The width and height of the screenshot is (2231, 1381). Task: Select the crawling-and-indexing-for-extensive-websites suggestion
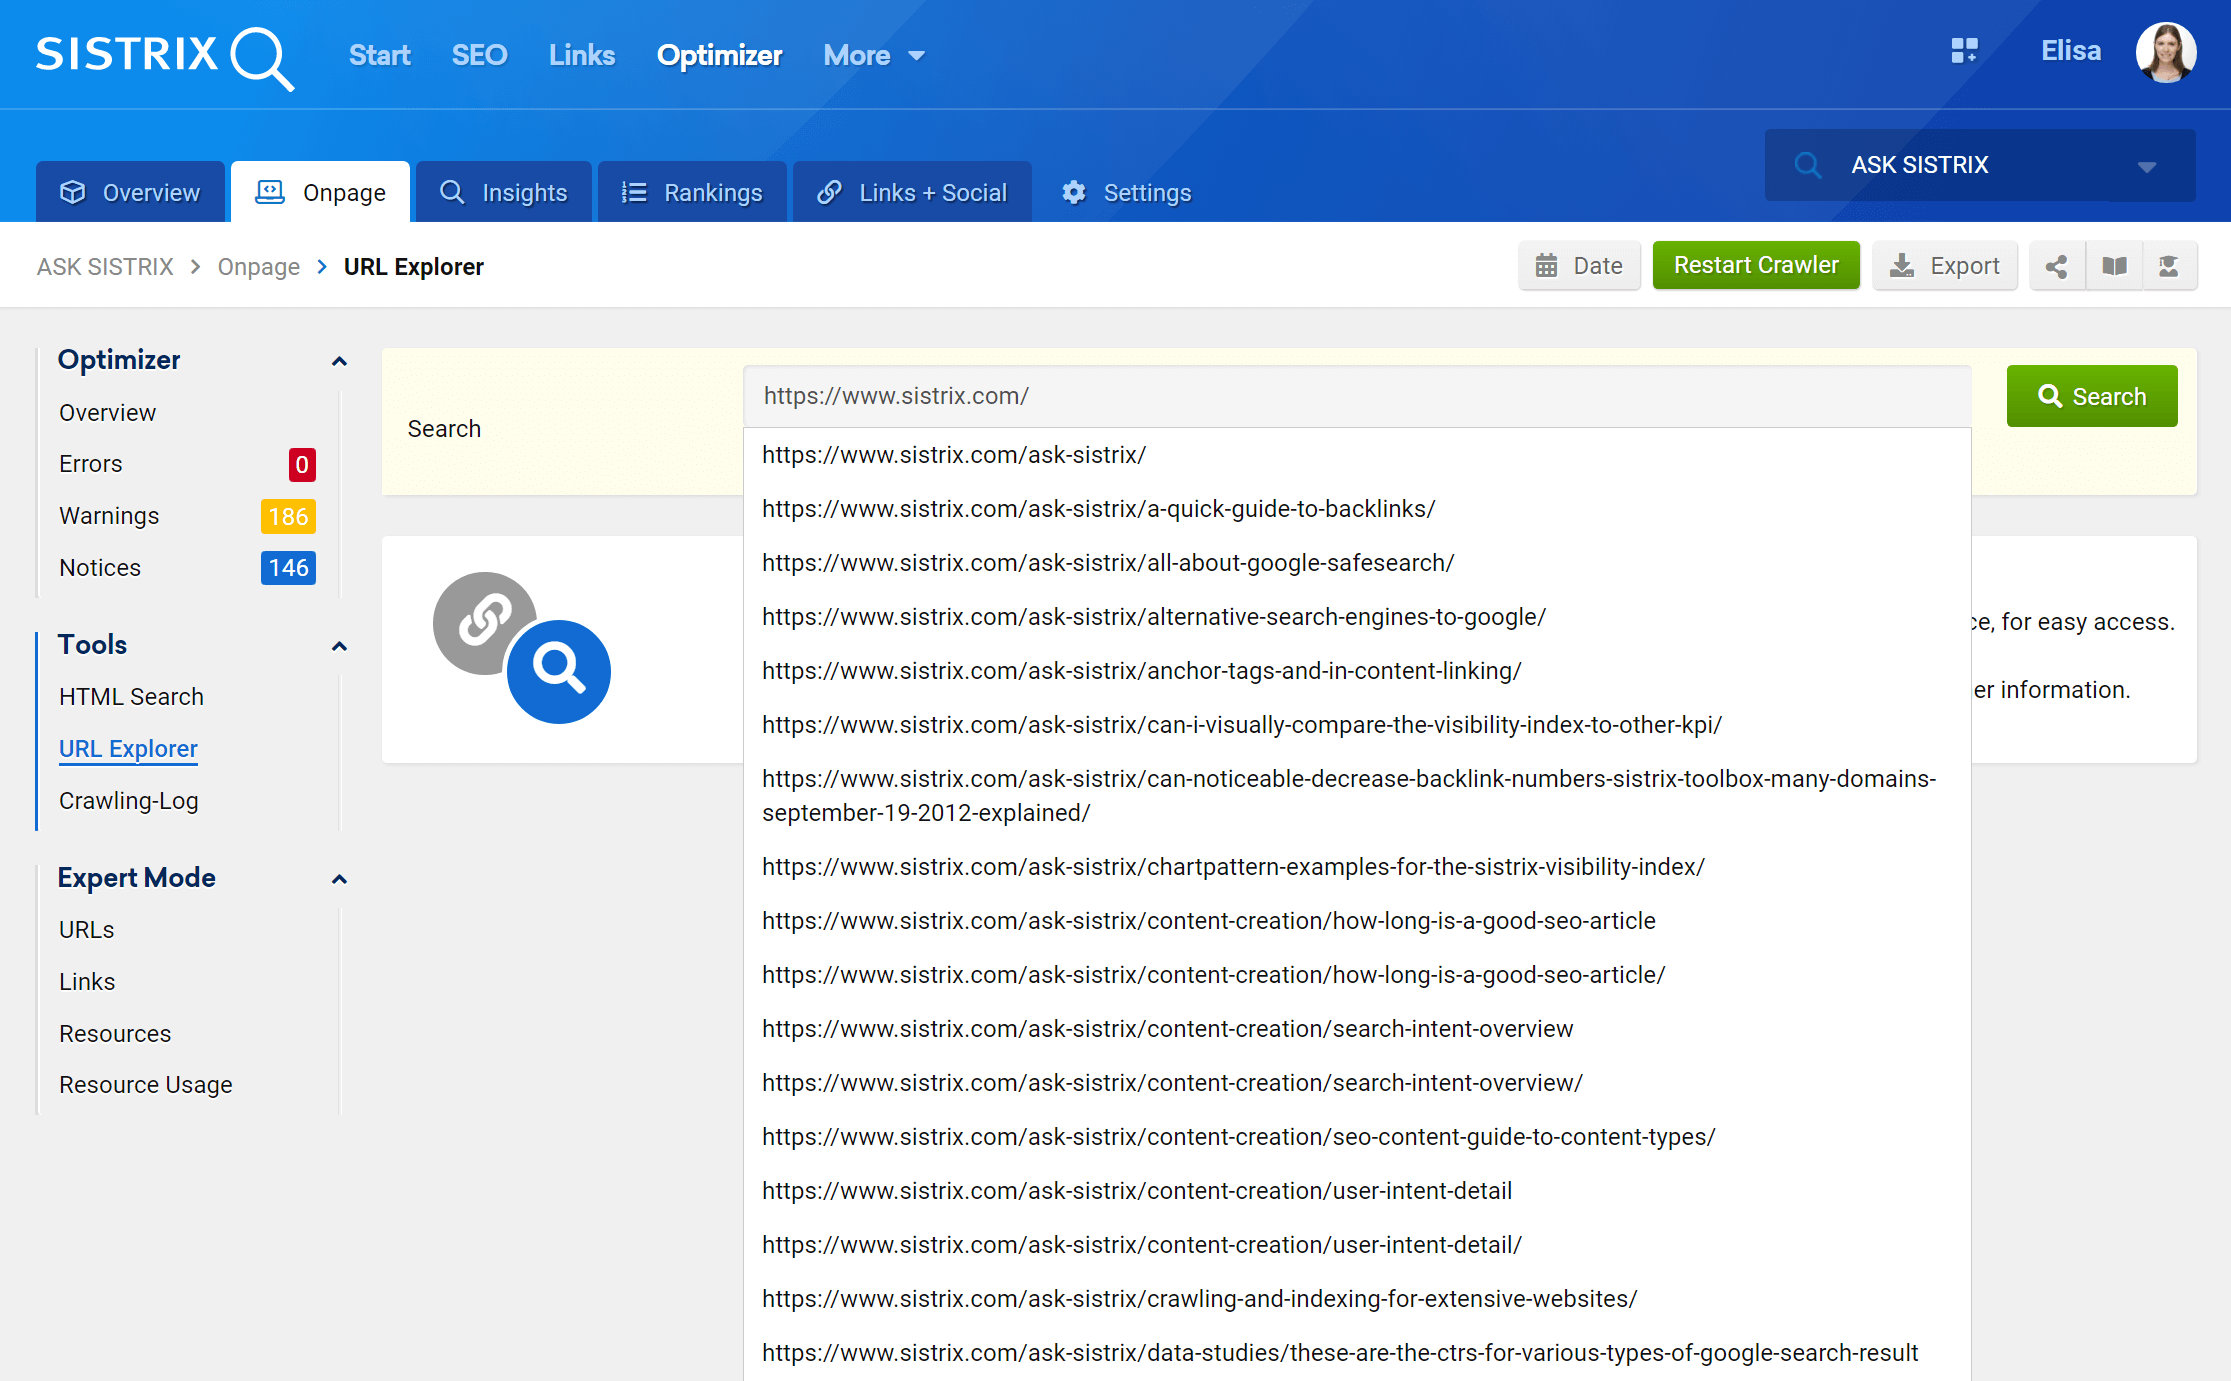coord(1357,1299)
